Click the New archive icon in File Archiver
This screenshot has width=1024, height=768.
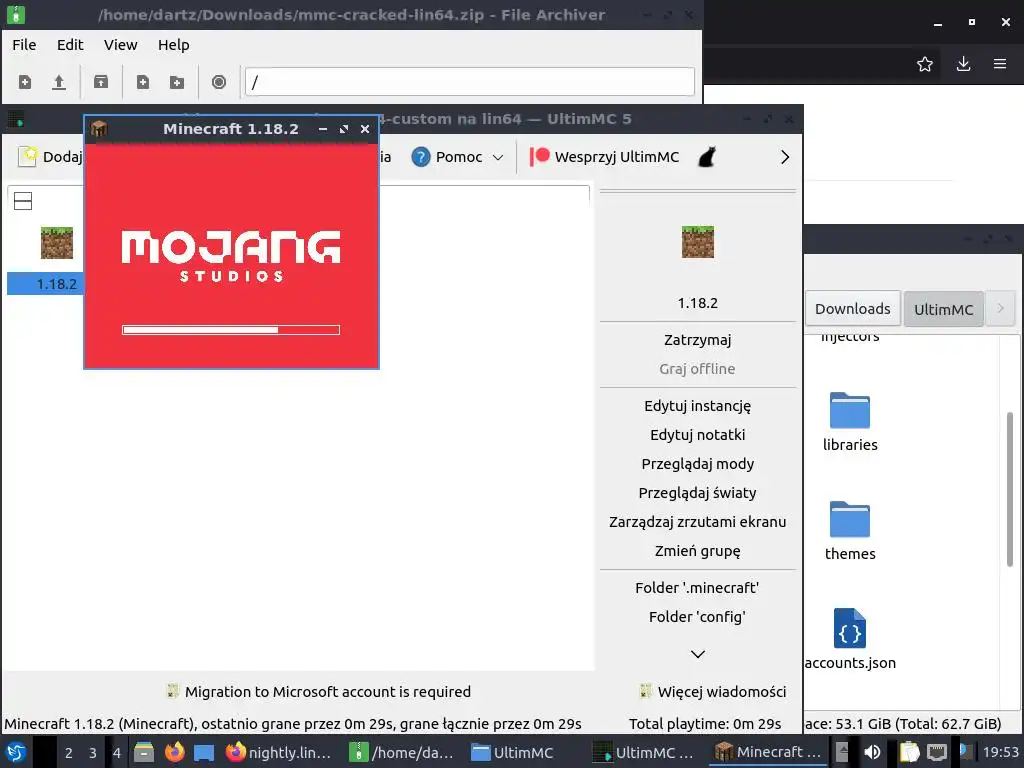point(25,82)
